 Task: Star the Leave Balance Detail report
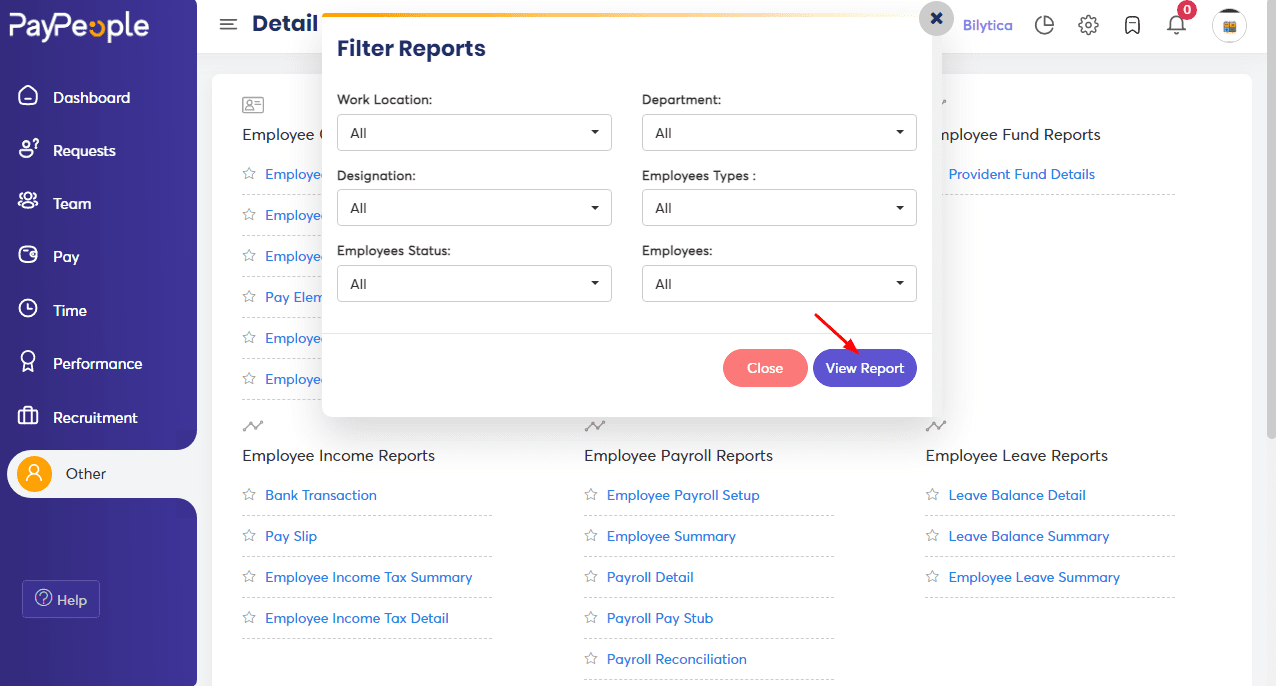pos(932,494)
